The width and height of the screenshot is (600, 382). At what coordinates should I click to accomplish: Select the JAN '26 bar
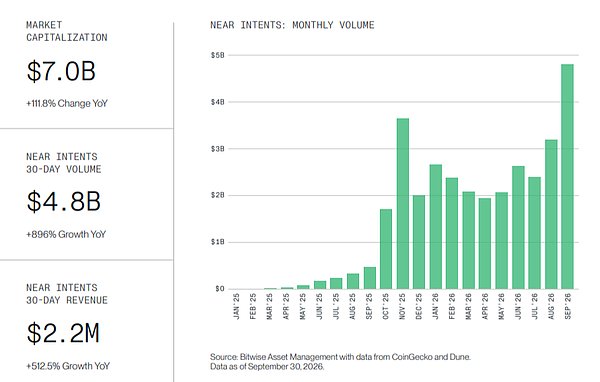pyautogui.click(x=435, y=227)
